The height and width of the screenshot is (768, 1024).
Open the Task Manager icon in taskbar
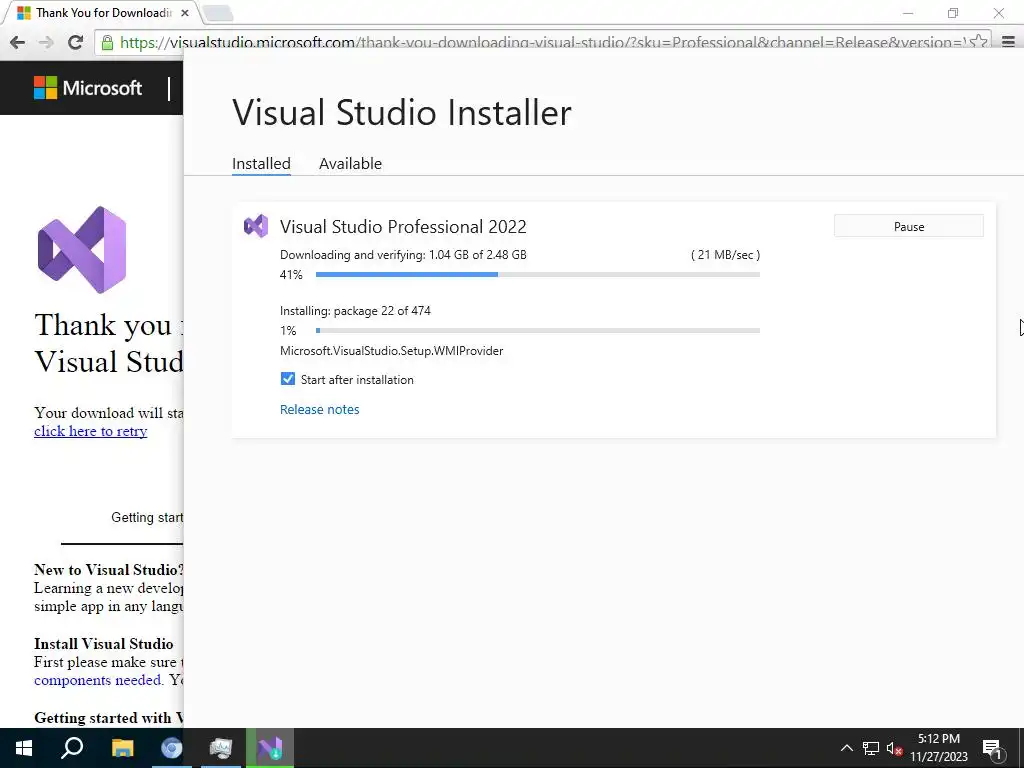coord(221,748)
